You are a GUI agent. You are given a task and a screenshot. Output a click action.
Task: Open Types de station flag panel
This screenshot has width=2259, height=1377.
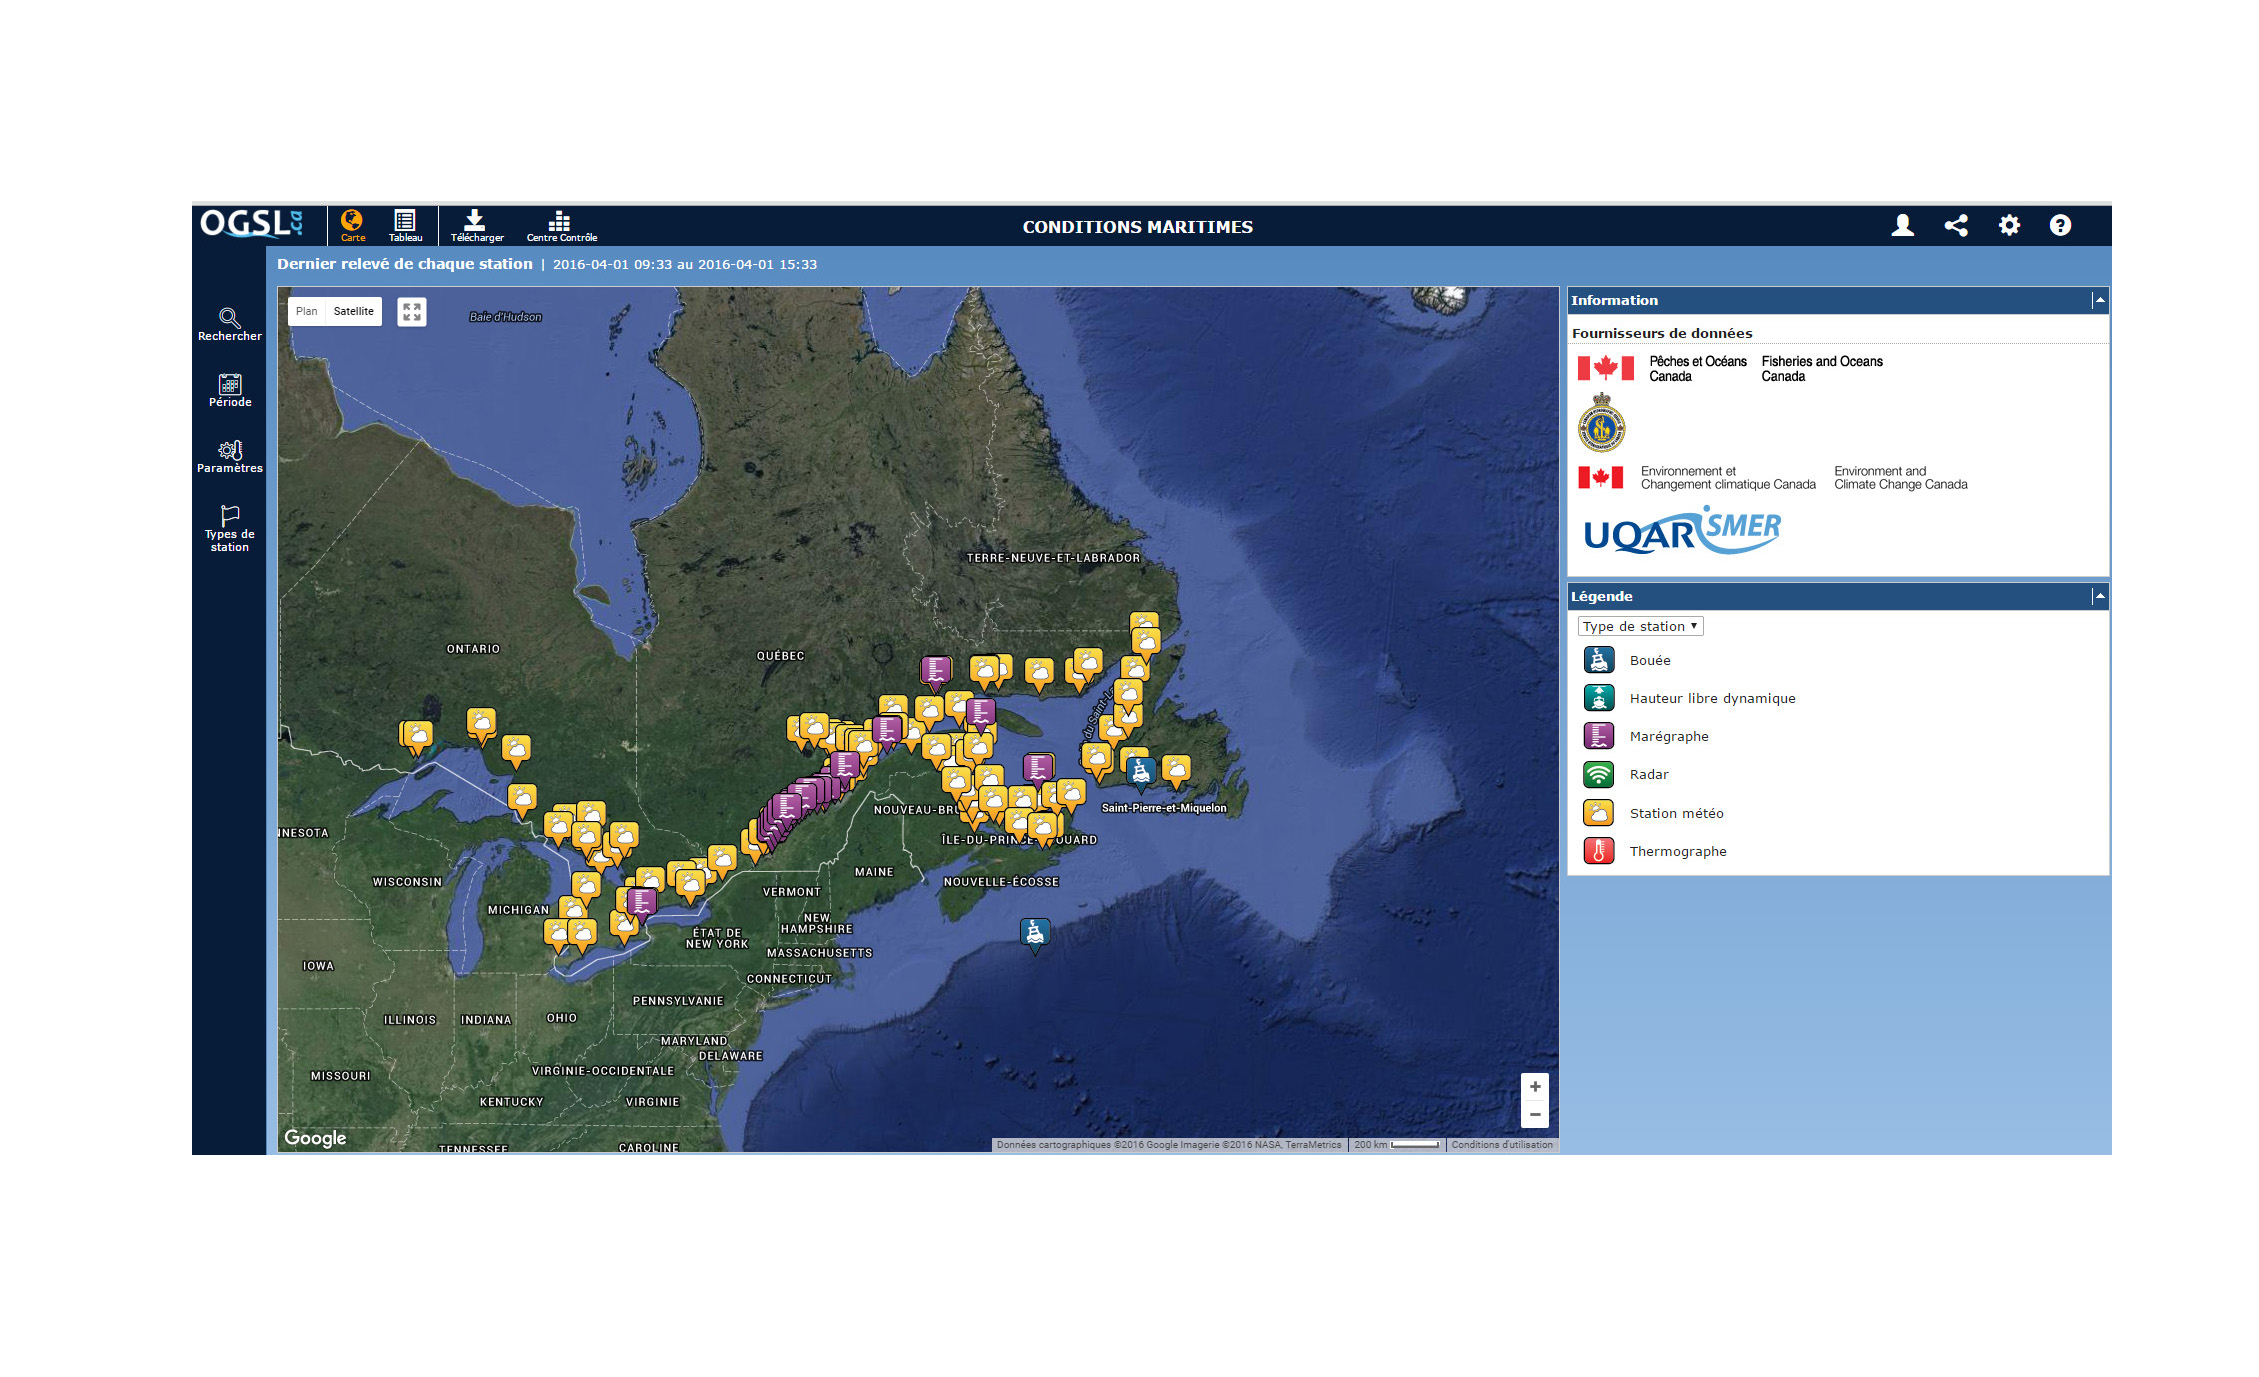229,528
